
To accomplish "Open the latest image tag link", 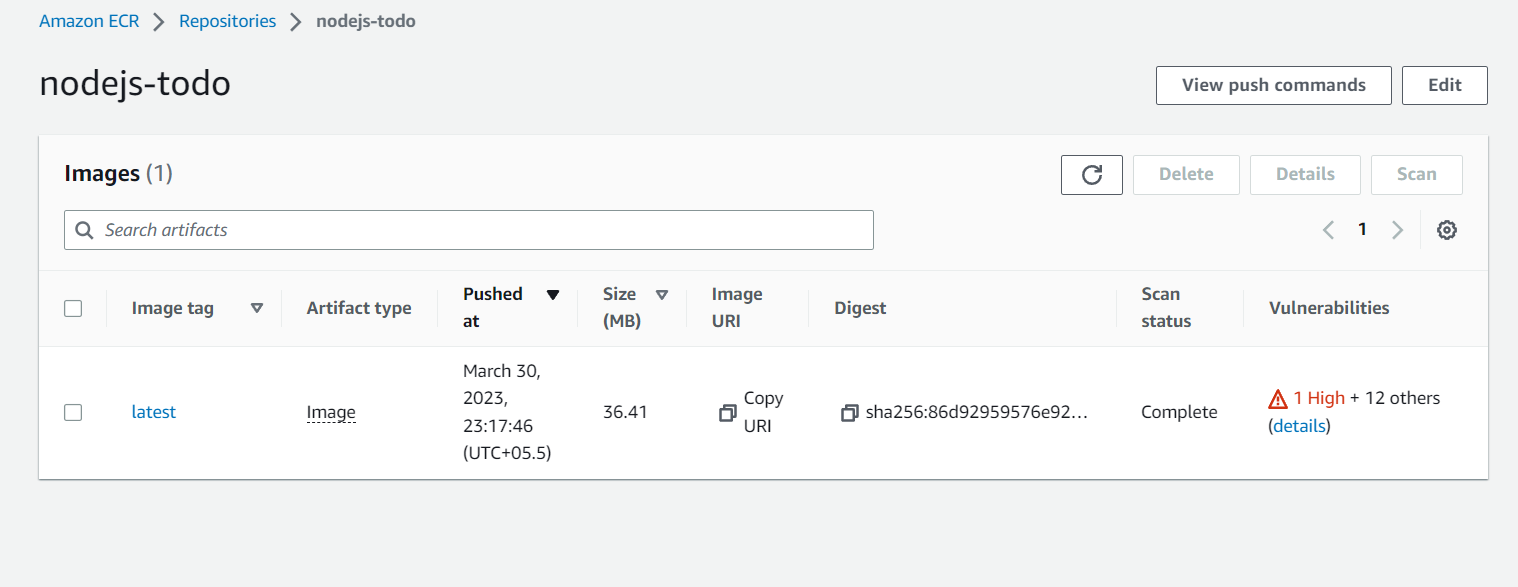I will coord(153,412).
